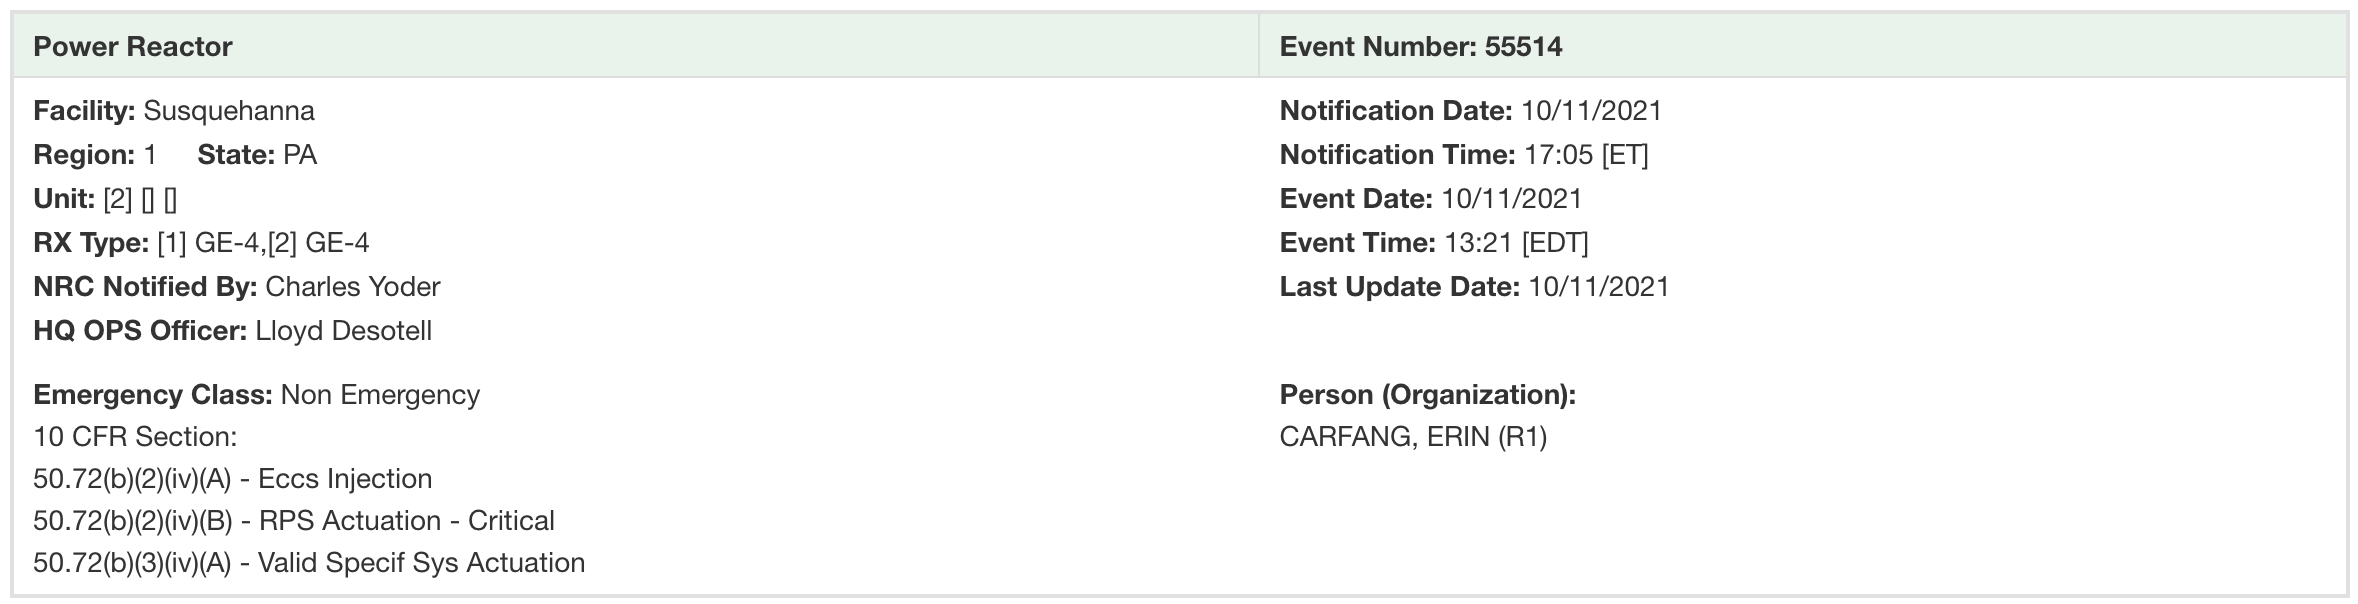Select NRC Notified By Charles Yoder
The height and width of the screenshot is (604, 2358).
pyautogui.click(x=237, y=287)
